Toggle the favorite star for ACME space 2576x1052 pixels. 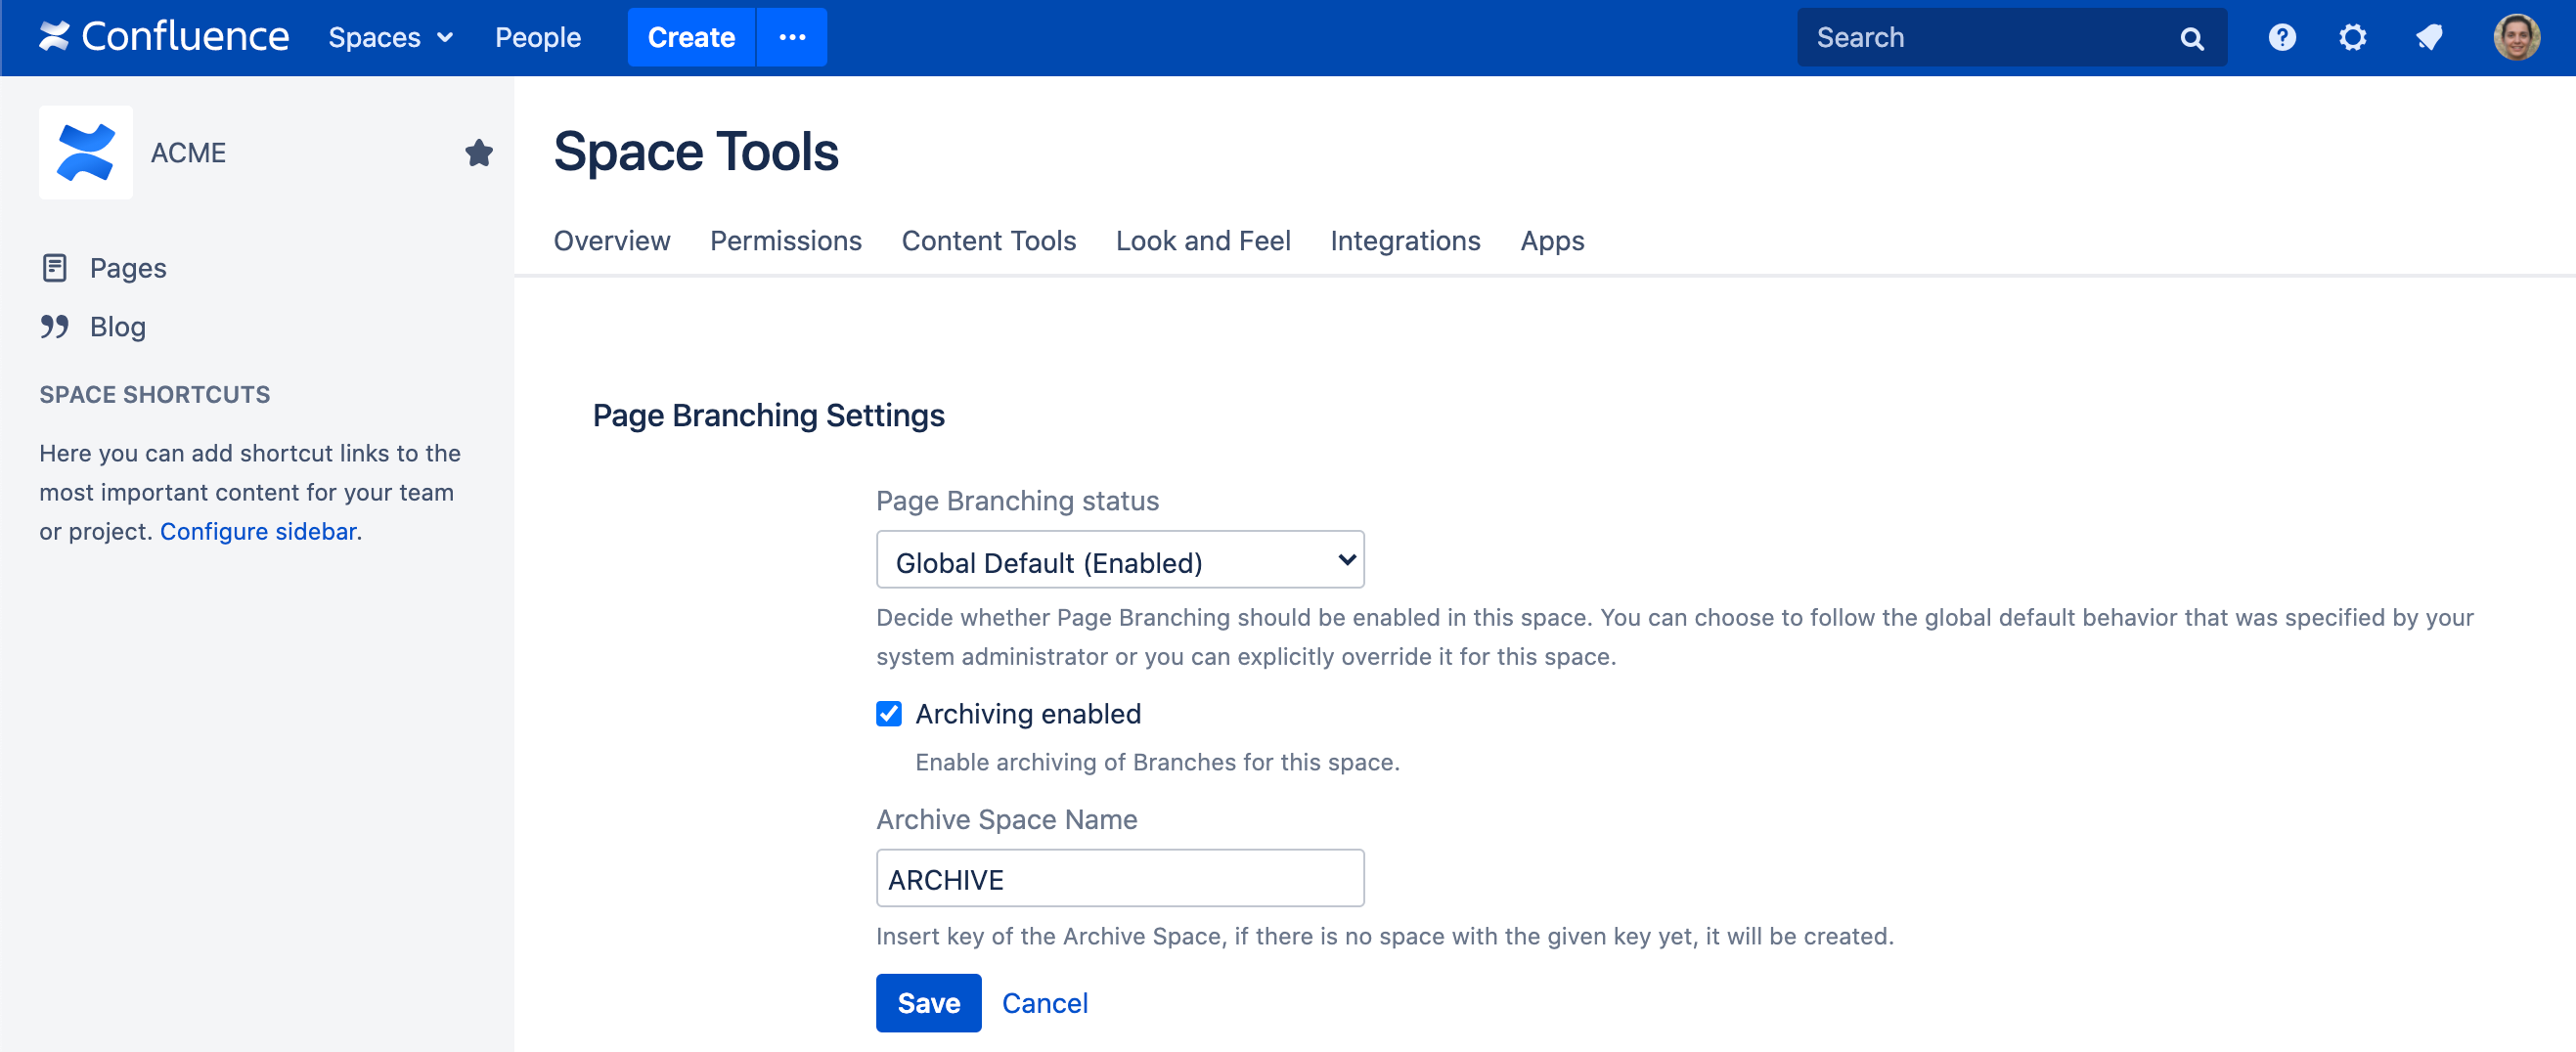(479, 152)
